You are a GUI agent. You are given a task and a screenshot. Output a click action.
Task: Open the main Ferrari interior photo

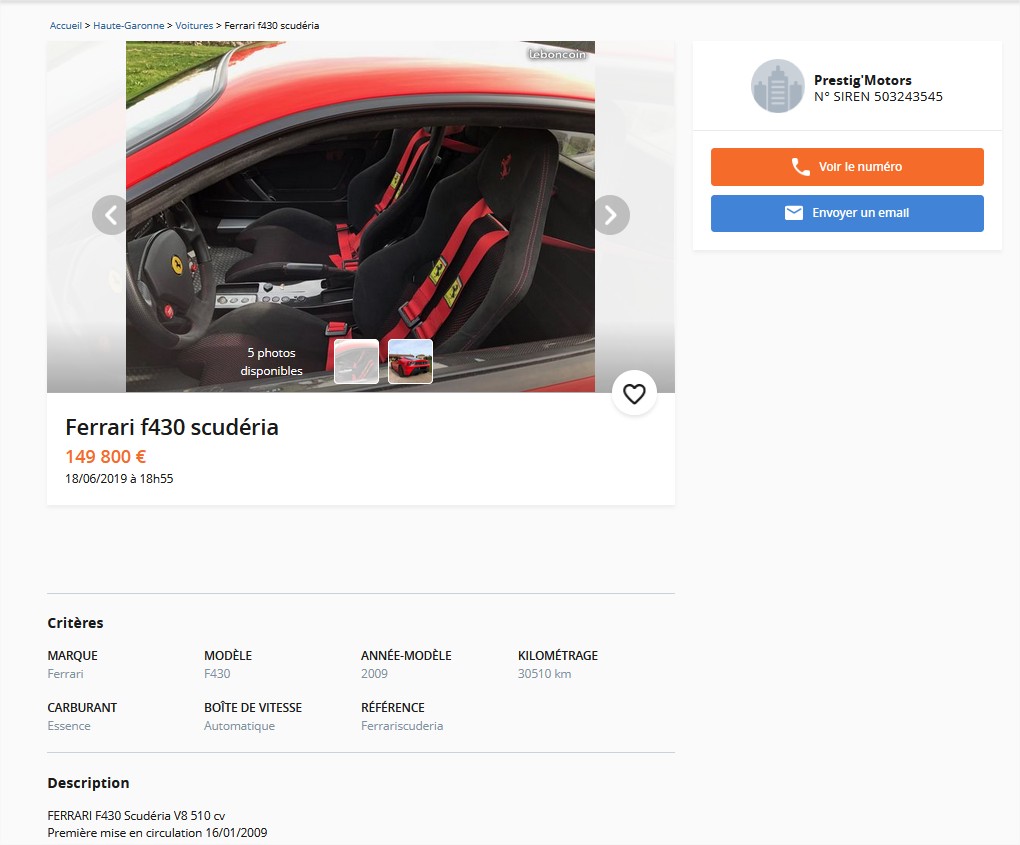point(360,217)
